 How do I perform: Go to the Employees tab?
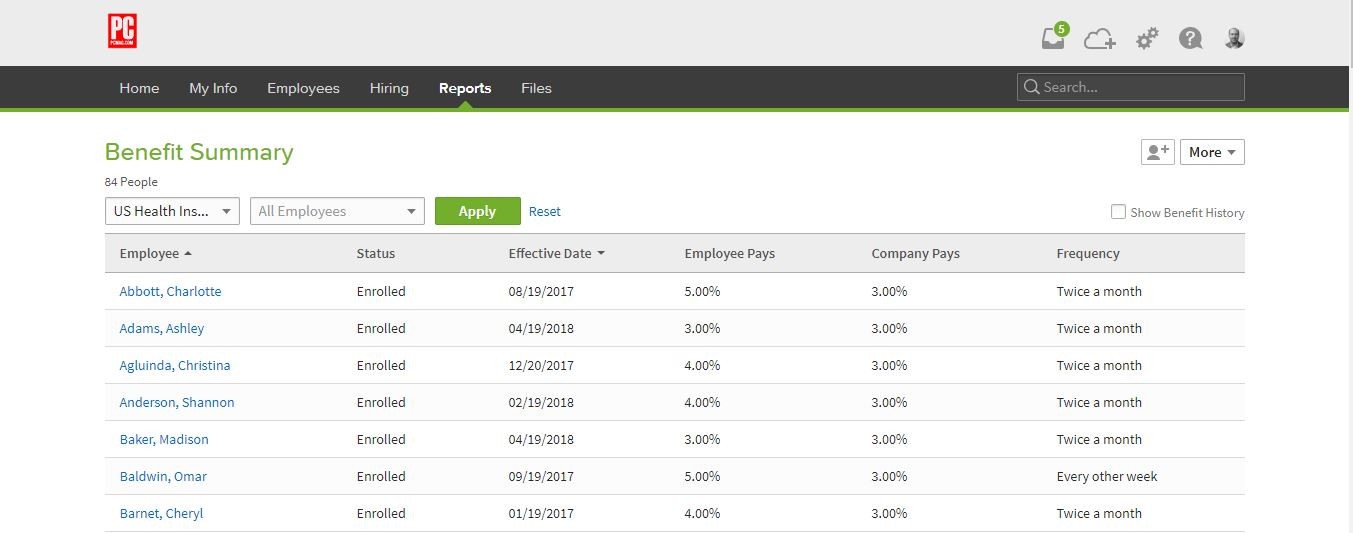(x=303, y=88)
